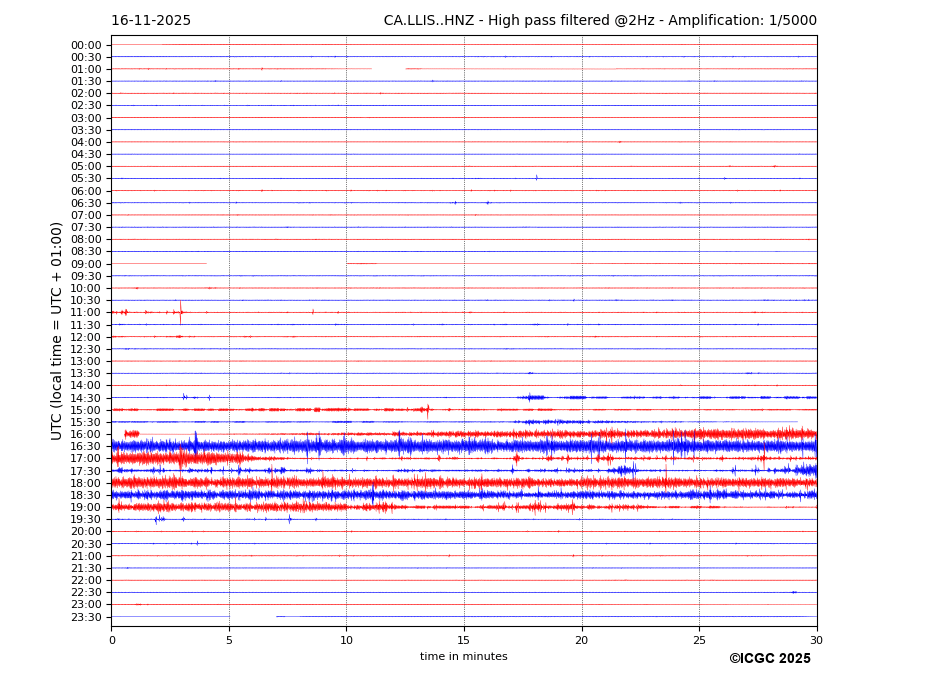Click the 5 tick on the minutes axis
Screen dimensions: 927x696
click(229, 640)
